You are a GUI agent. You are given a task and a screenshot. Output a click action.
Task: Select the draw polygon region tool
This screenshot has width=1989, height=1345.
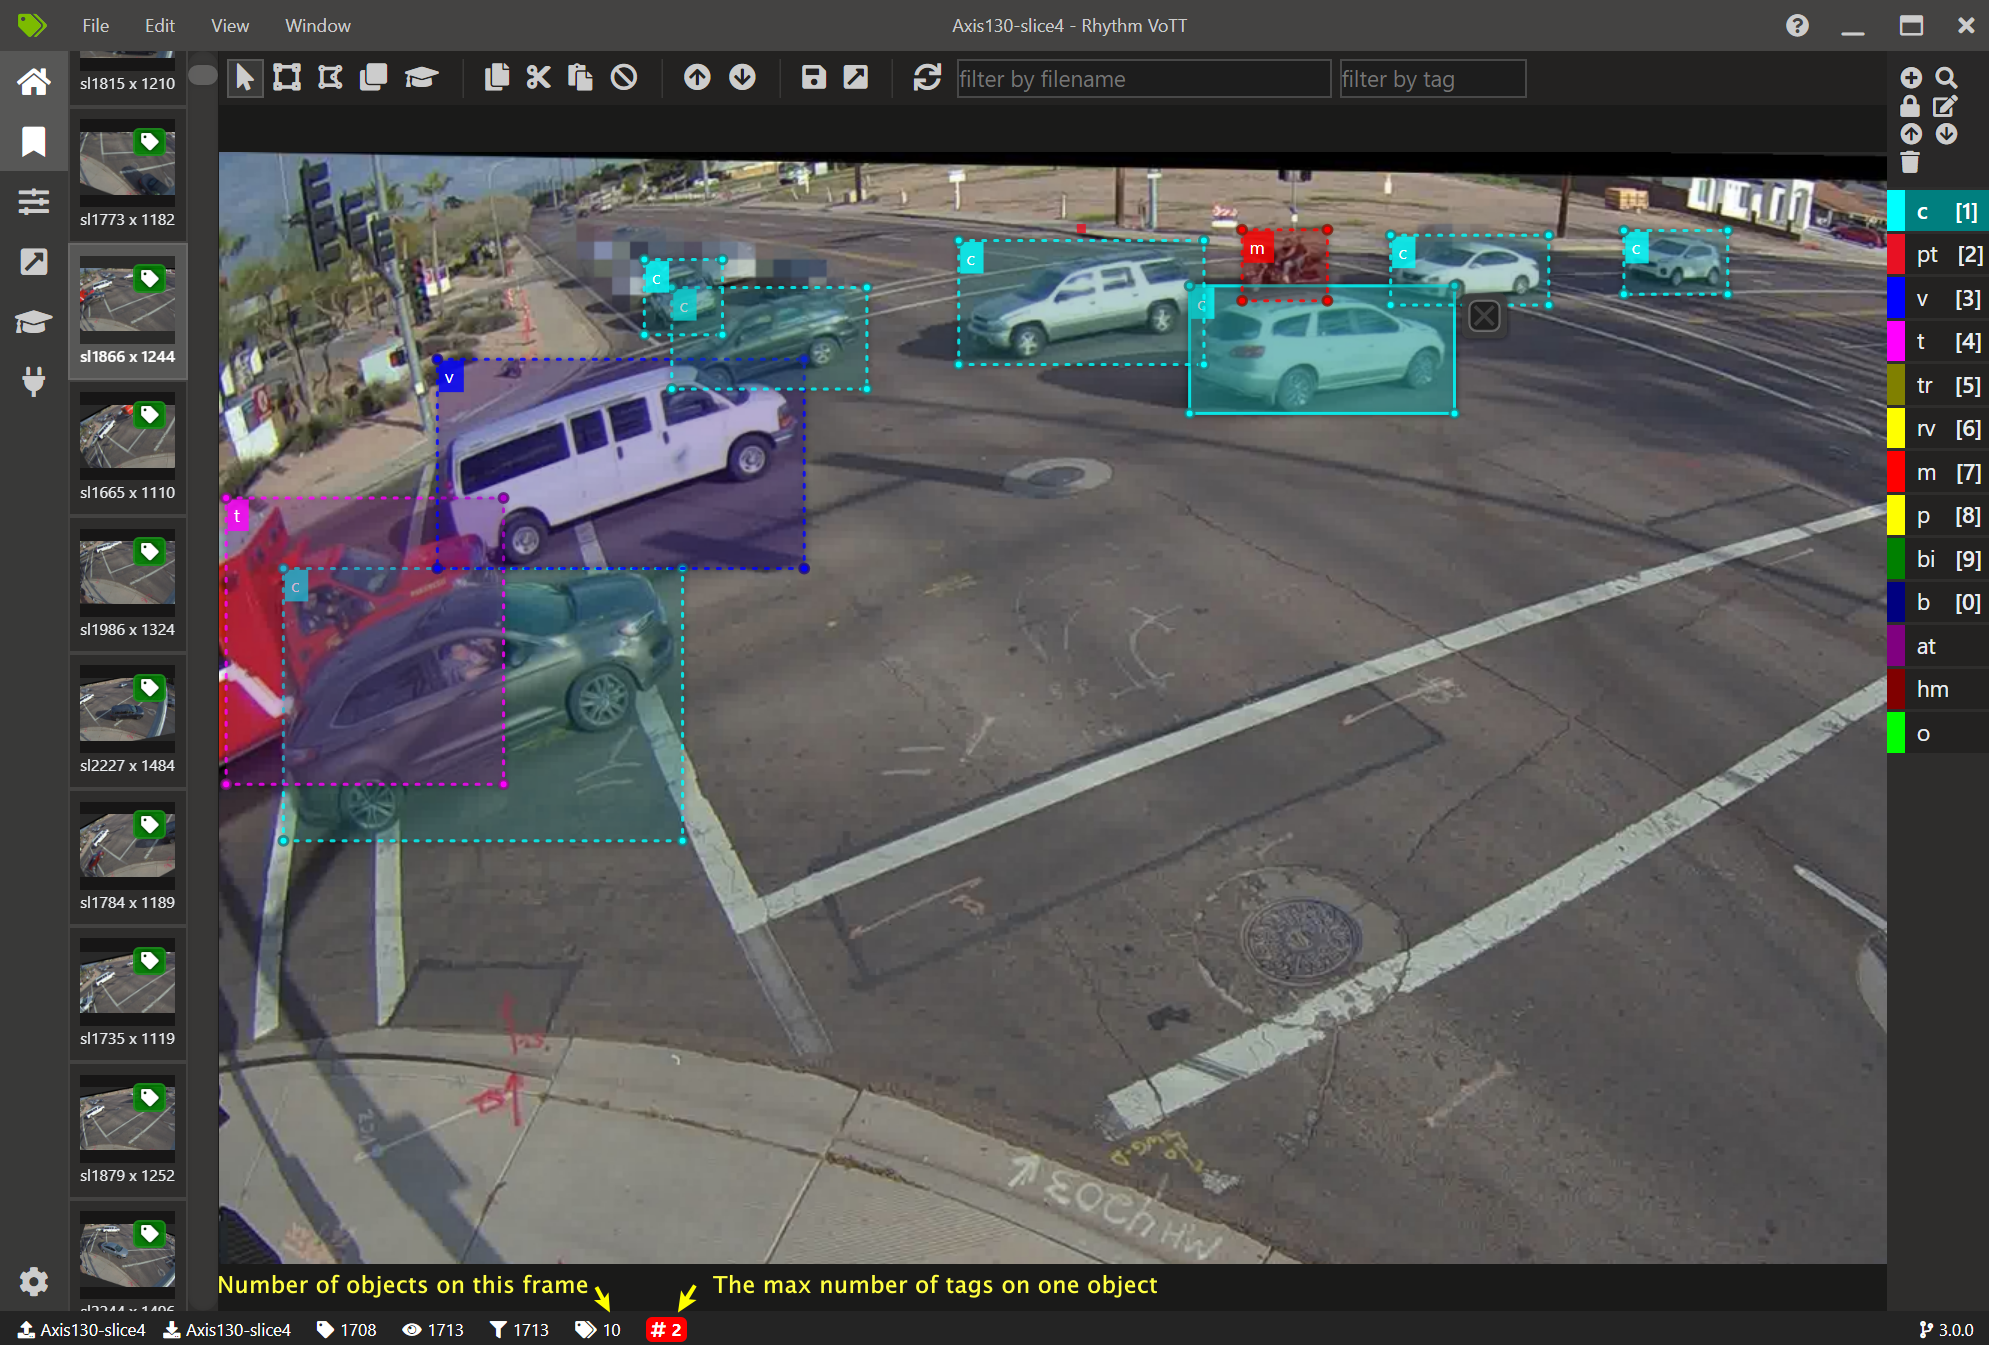click(330, 78)
